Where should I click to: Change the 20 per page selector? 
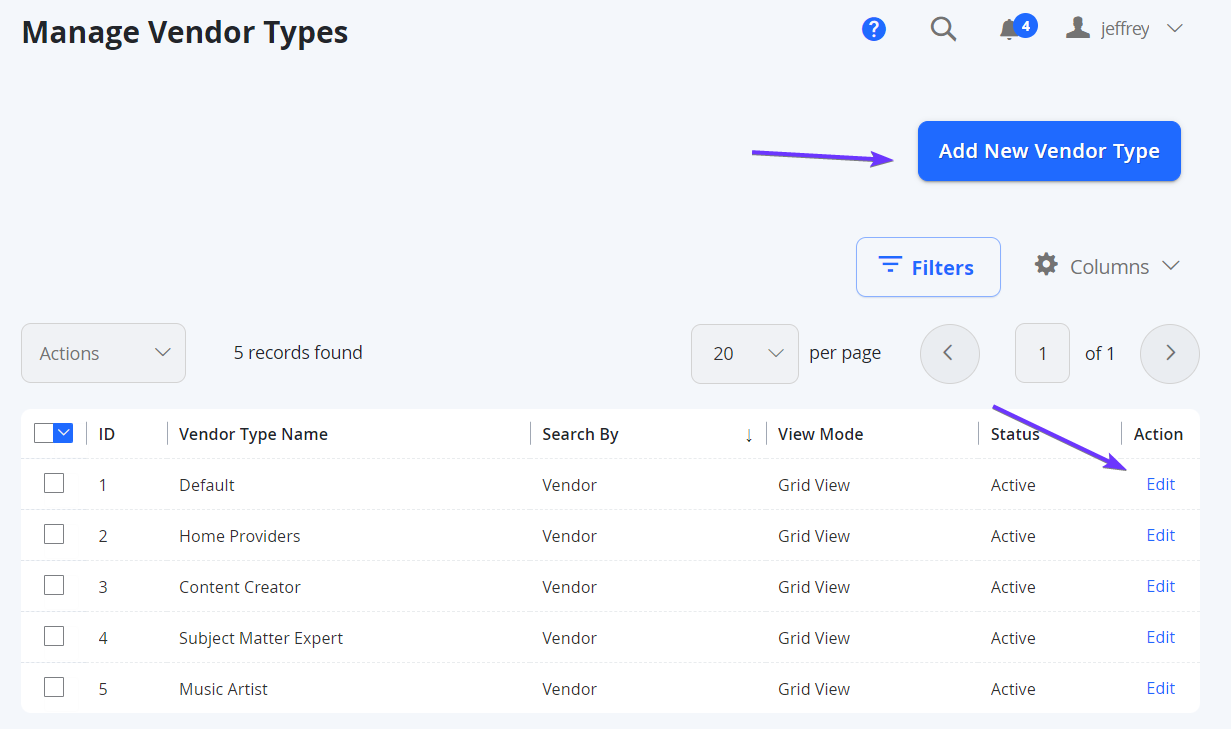pos(744,354)
